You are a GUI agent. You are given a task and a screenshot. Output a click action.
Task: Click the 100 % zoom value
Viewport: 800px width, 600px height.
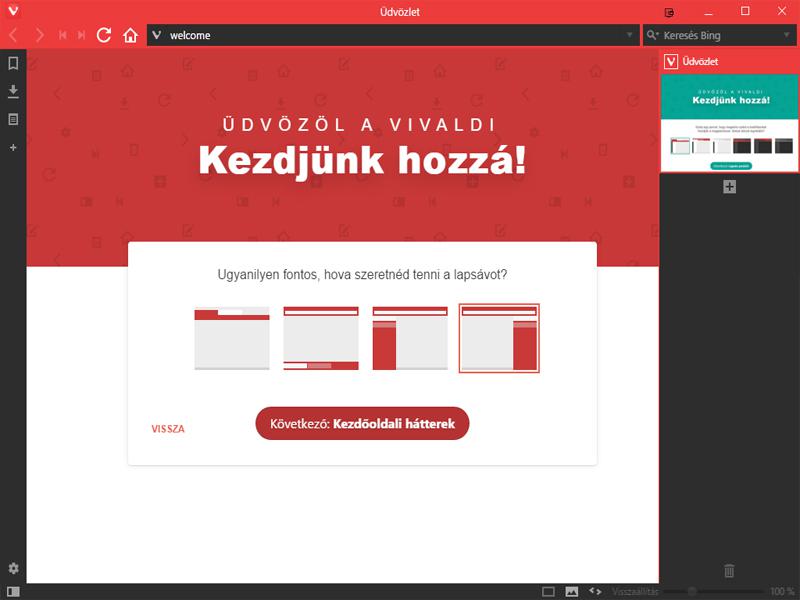pyautogui.click(x=781, y=591)
